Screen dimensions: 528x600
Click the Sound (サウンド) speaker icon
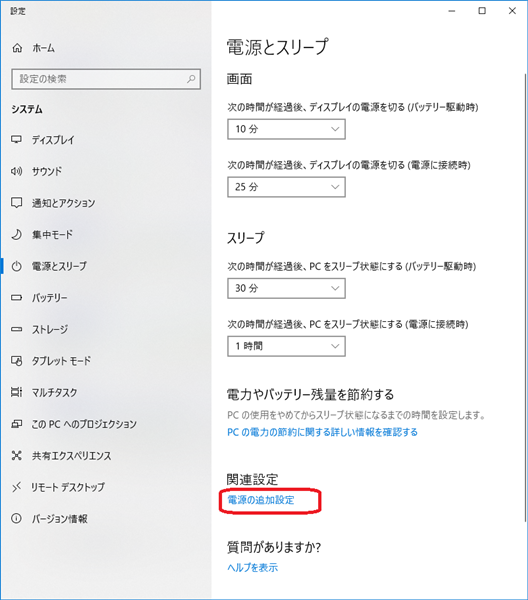(x=16, y=171)
